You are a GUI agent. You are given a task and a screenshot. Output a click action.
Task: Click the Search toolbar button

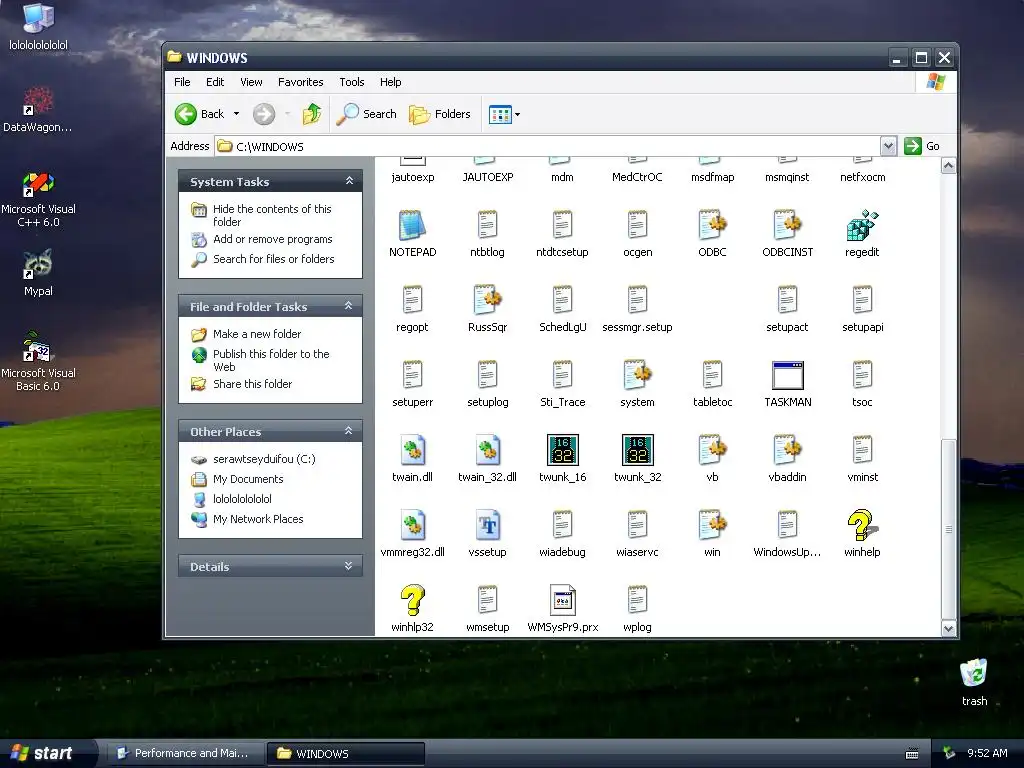pyautogui.click(x=366, y=114)
